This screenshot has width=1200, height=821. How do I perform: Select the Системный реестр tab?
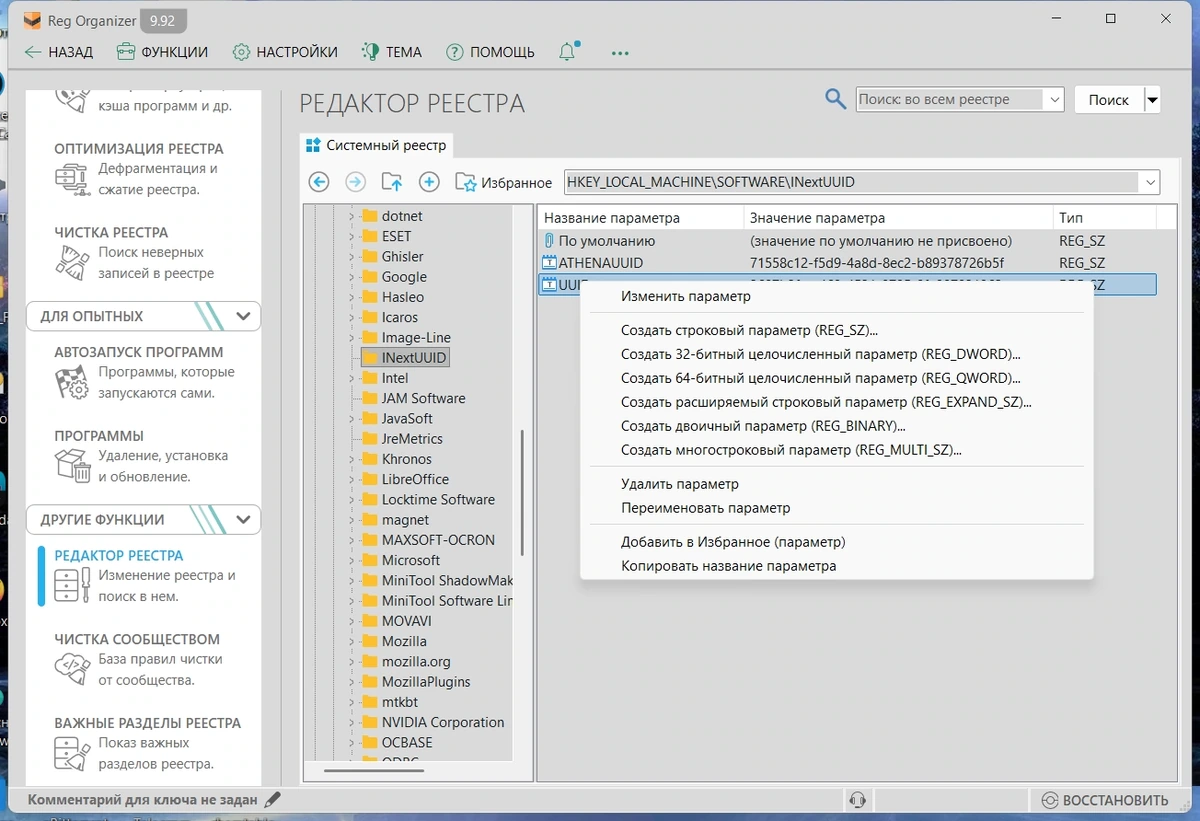pos(376,145)
